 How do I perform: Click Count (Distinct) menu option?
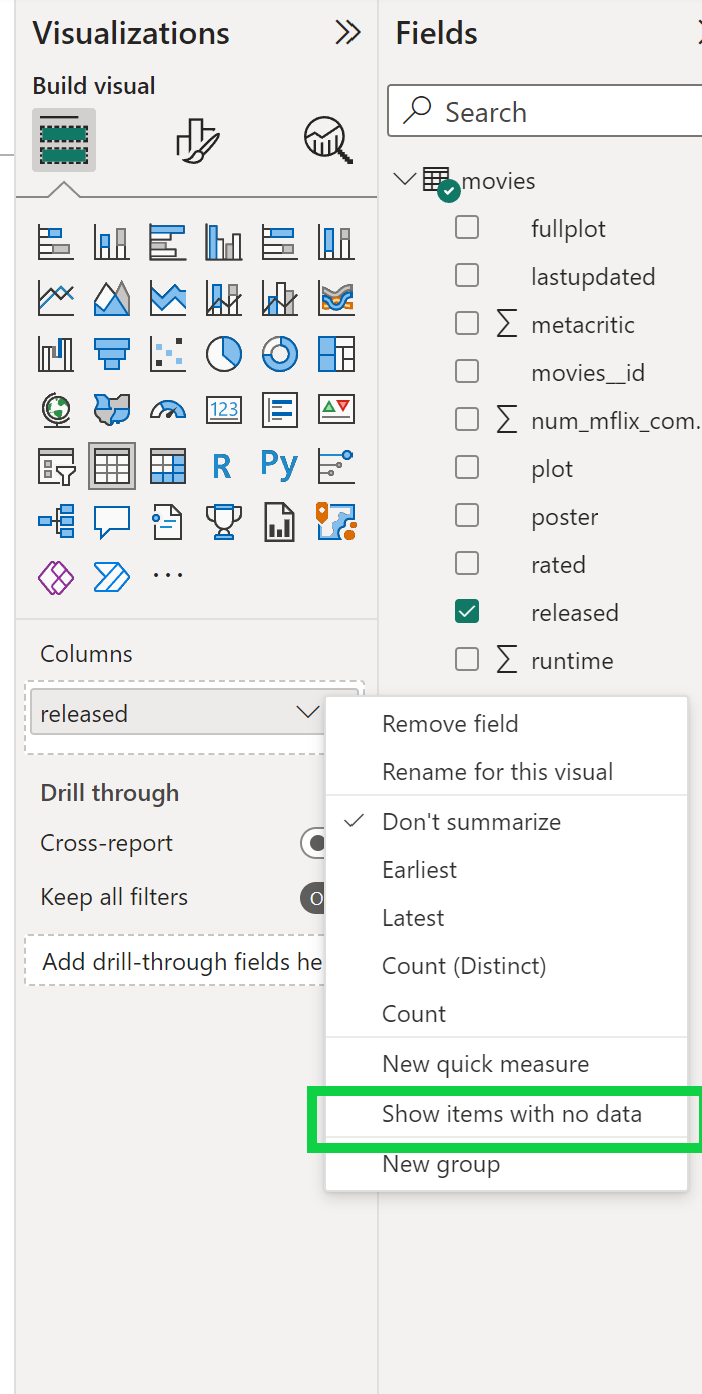[x=464, y=966]
